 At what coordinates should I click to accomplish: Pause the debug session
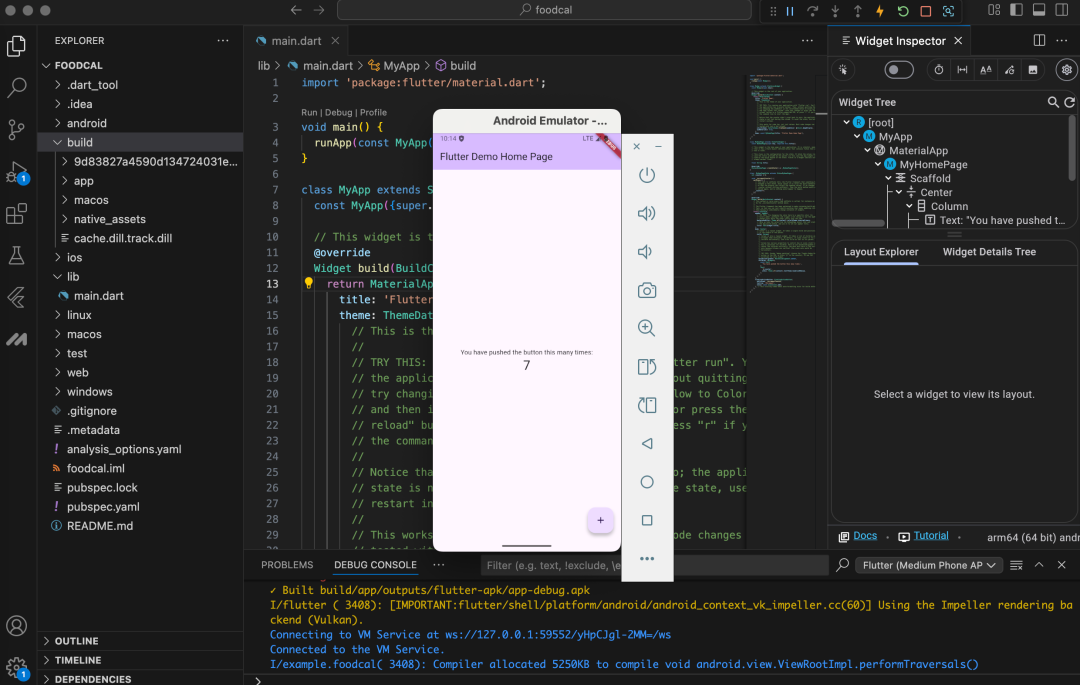[x=790, y=11]
